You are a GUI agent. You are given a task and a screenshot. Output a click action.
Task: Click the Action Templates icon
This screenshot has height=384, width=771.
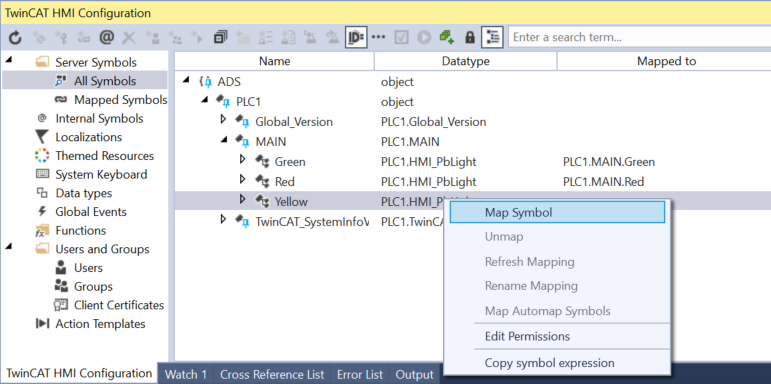(43, 324)
